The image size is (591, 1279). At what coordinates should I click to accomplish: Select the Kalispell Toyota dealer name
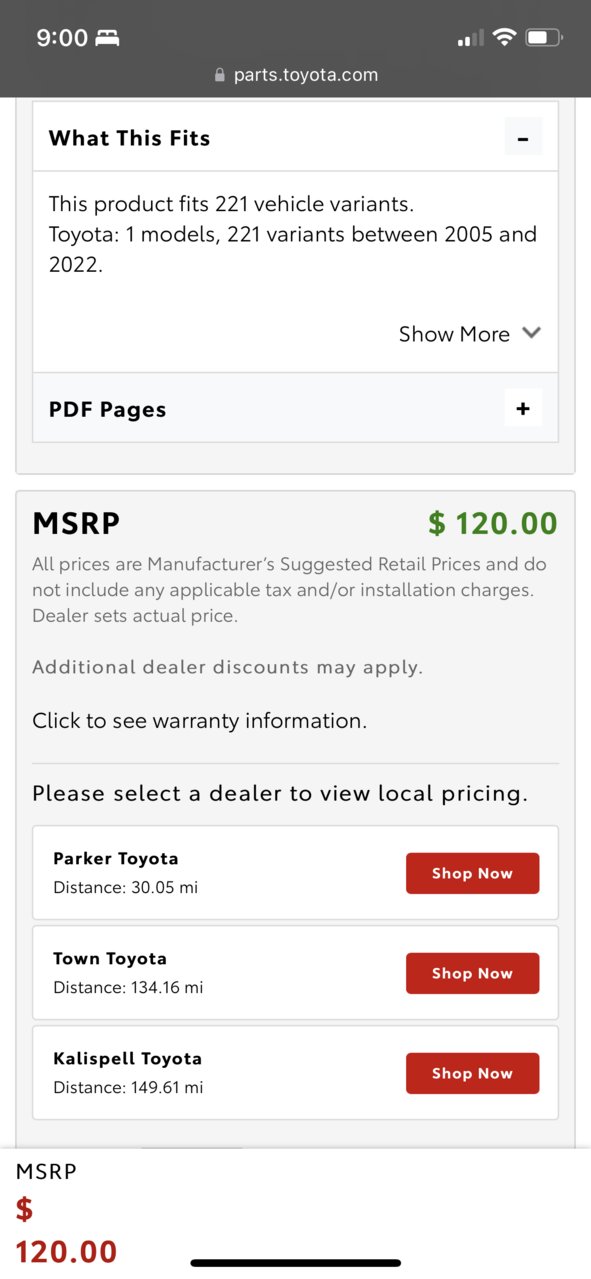click(127, 1058)
